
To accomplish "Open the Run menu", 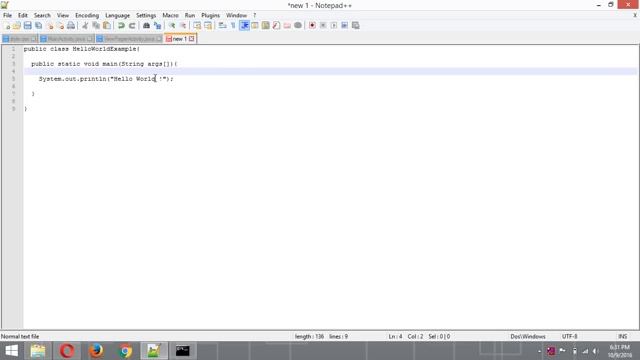I will pyautogui.click(x=190, y=16).
